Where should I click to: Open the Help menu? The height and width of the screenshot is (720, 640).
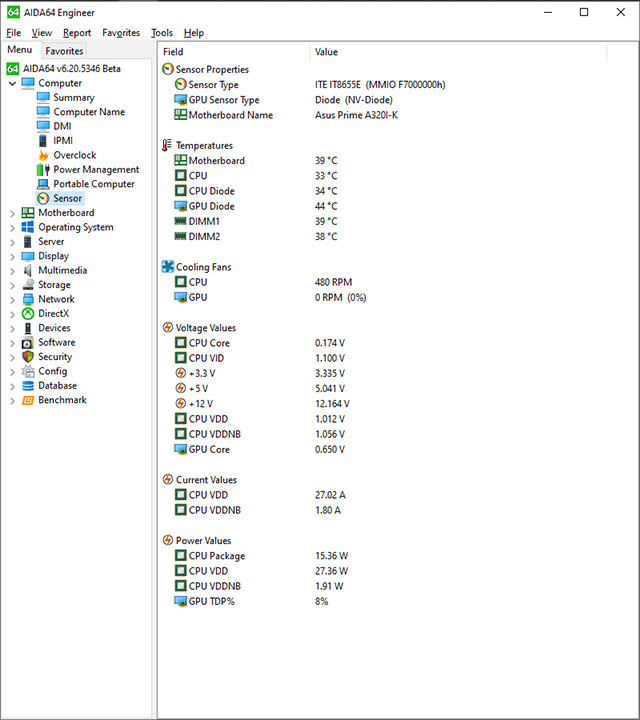point(194,33)
